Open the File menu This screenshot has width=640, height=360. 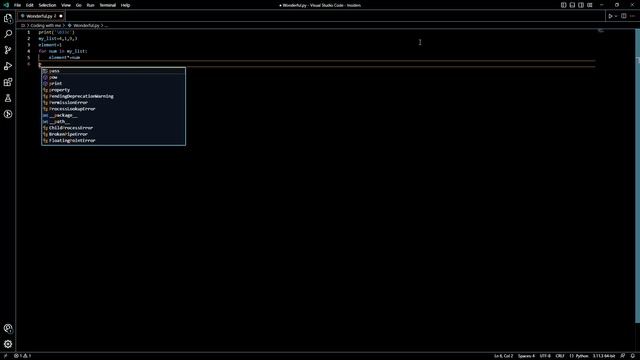point(18,5)
